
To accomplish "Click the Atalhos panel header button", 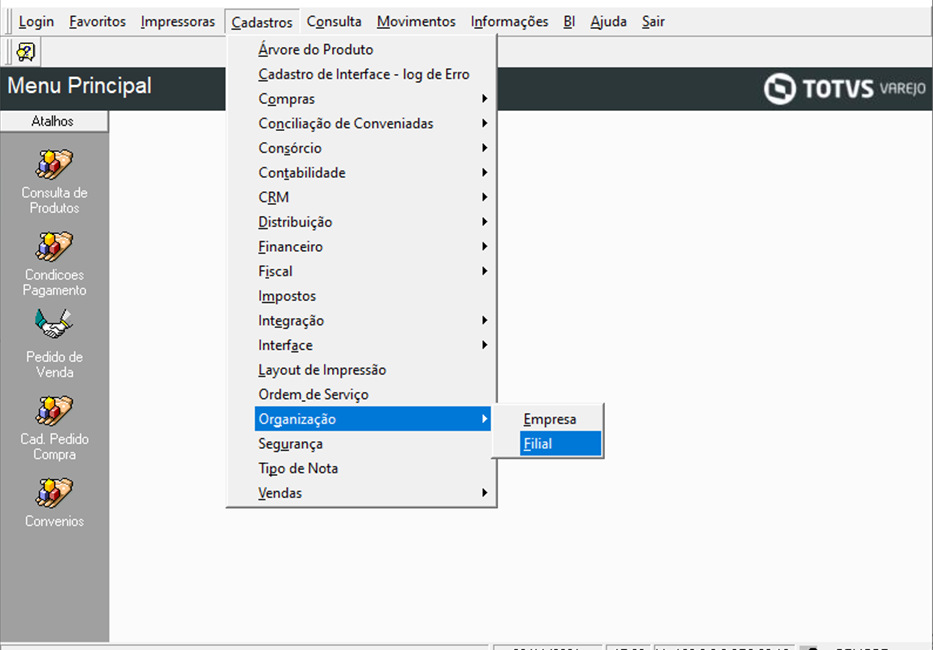I will tap(54, 121).
